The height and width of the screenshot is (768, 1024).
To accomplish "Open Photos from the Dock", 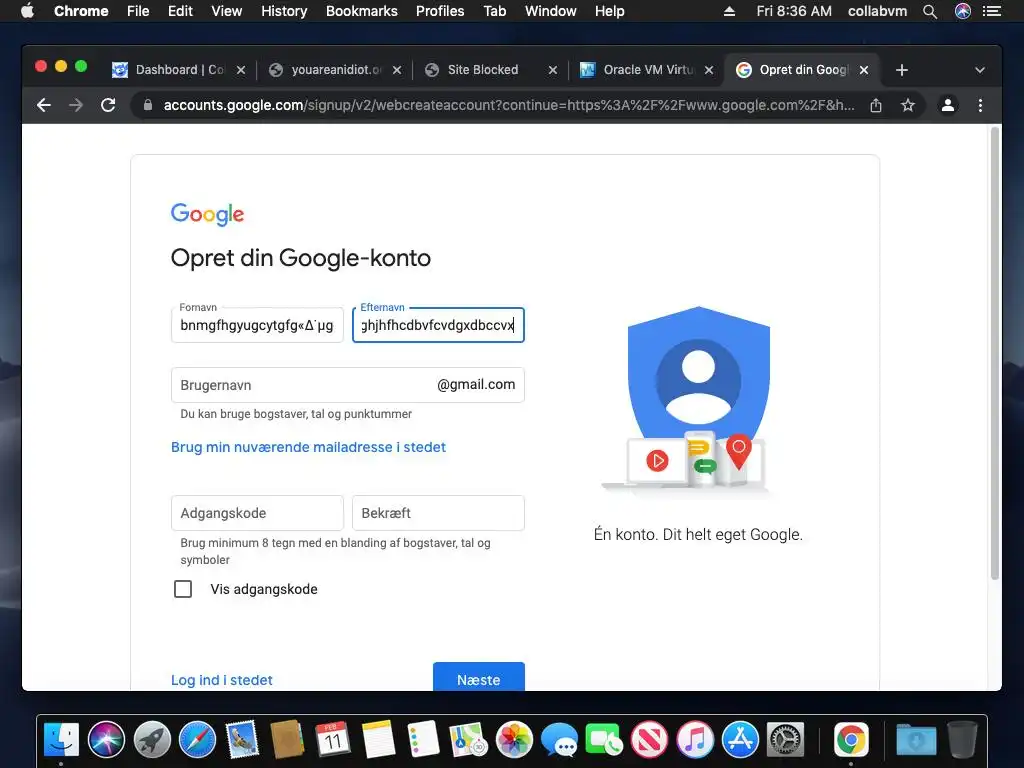I will 514,740.
